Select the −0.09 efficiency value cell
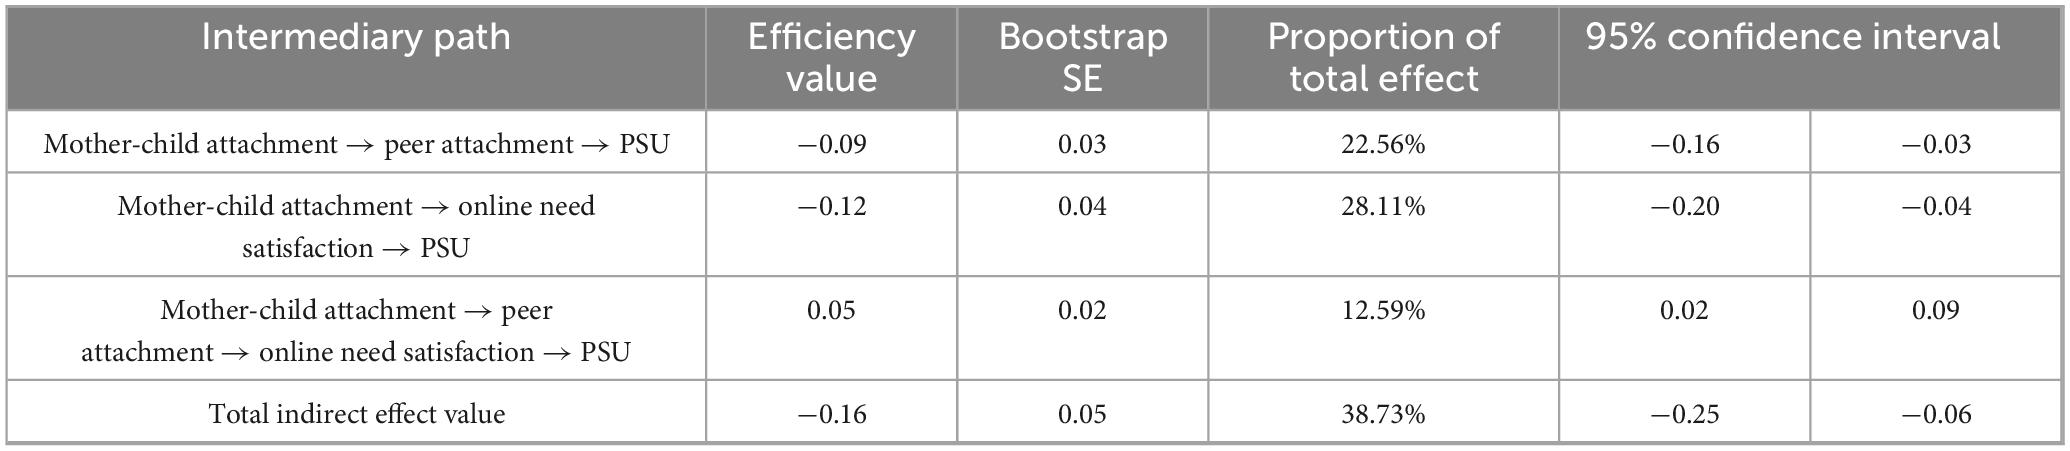Screen dimensions: 2070x451 click(831, 144)
